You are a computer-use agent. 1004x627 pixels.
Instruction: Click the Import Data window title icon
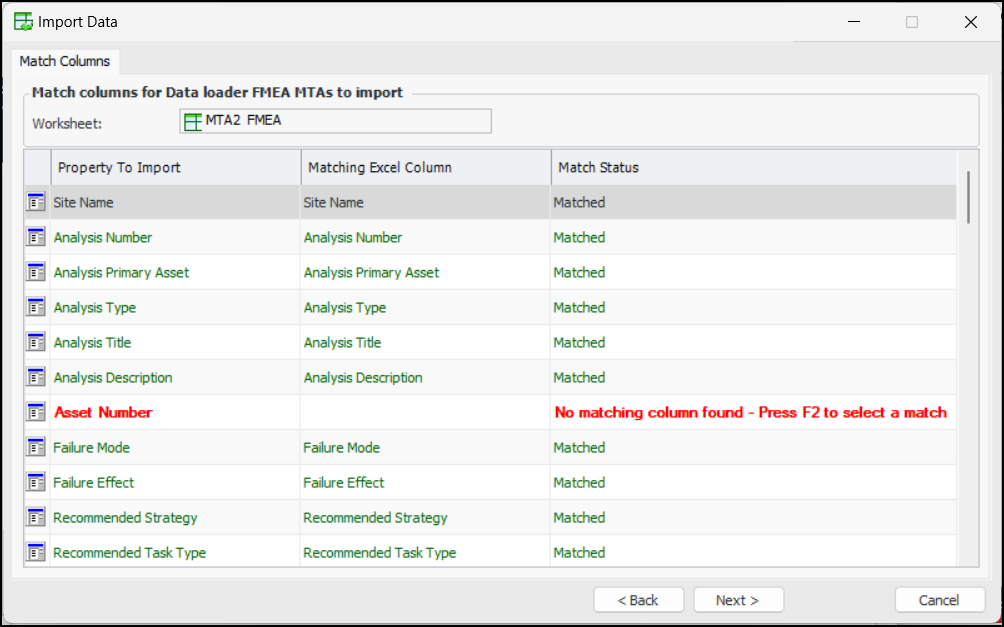tap(23, 22)
